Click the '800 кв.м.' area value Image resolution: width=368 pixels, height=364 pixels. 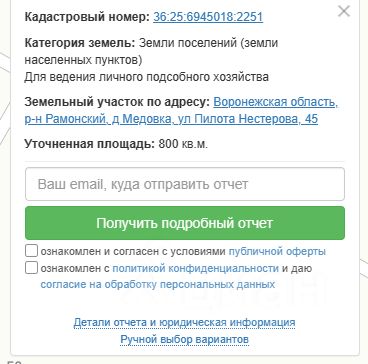pyautogui.click(x=183, y=144)
